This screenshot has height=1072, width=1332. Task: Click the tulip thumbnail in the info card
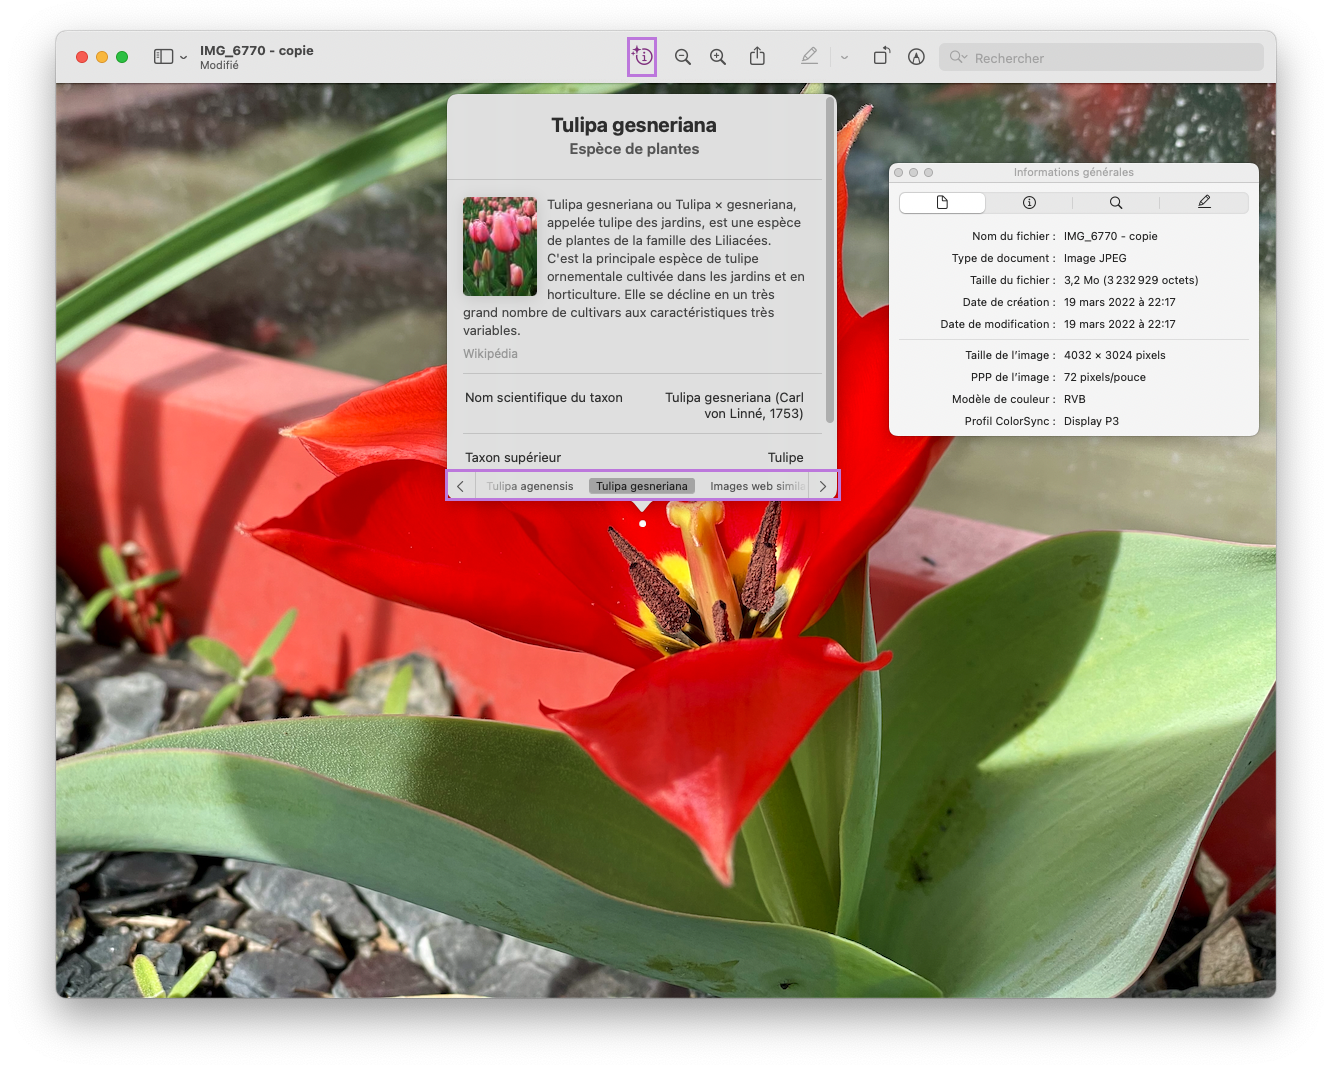click(x=499, y=246)
